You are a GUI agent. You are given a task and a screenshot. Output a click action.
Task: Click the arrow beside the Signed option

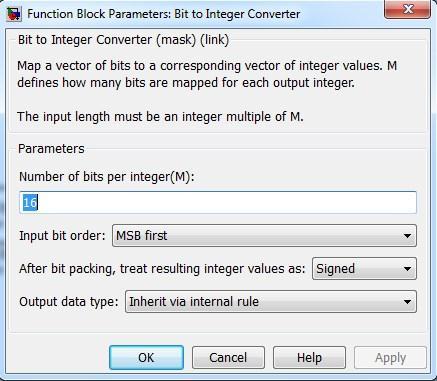(x=407, y=269)
